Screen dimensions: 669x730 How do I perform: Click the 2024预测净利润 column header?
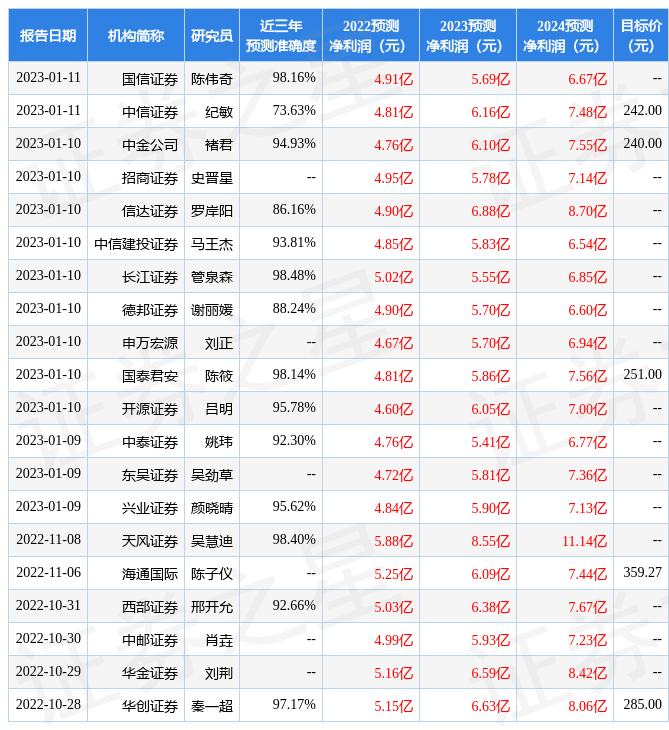click(564, 35)
